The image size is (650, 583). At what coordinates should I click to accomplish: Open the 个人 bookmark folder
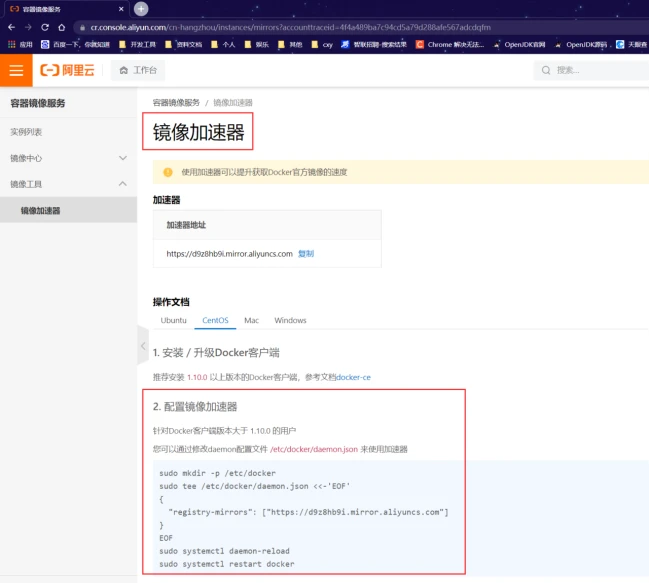click(x=223, y=44)
